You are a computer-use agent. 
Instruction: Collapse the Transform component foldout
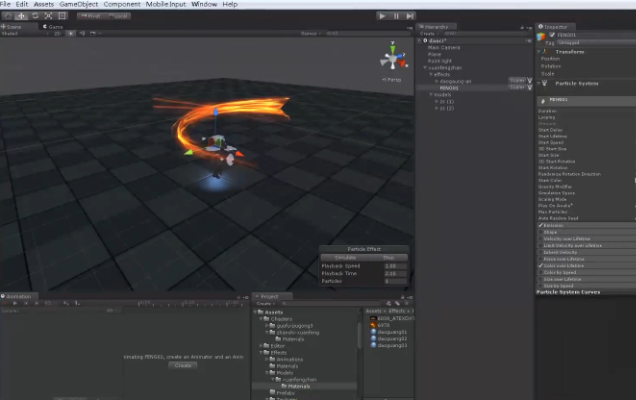pos(539,52)
